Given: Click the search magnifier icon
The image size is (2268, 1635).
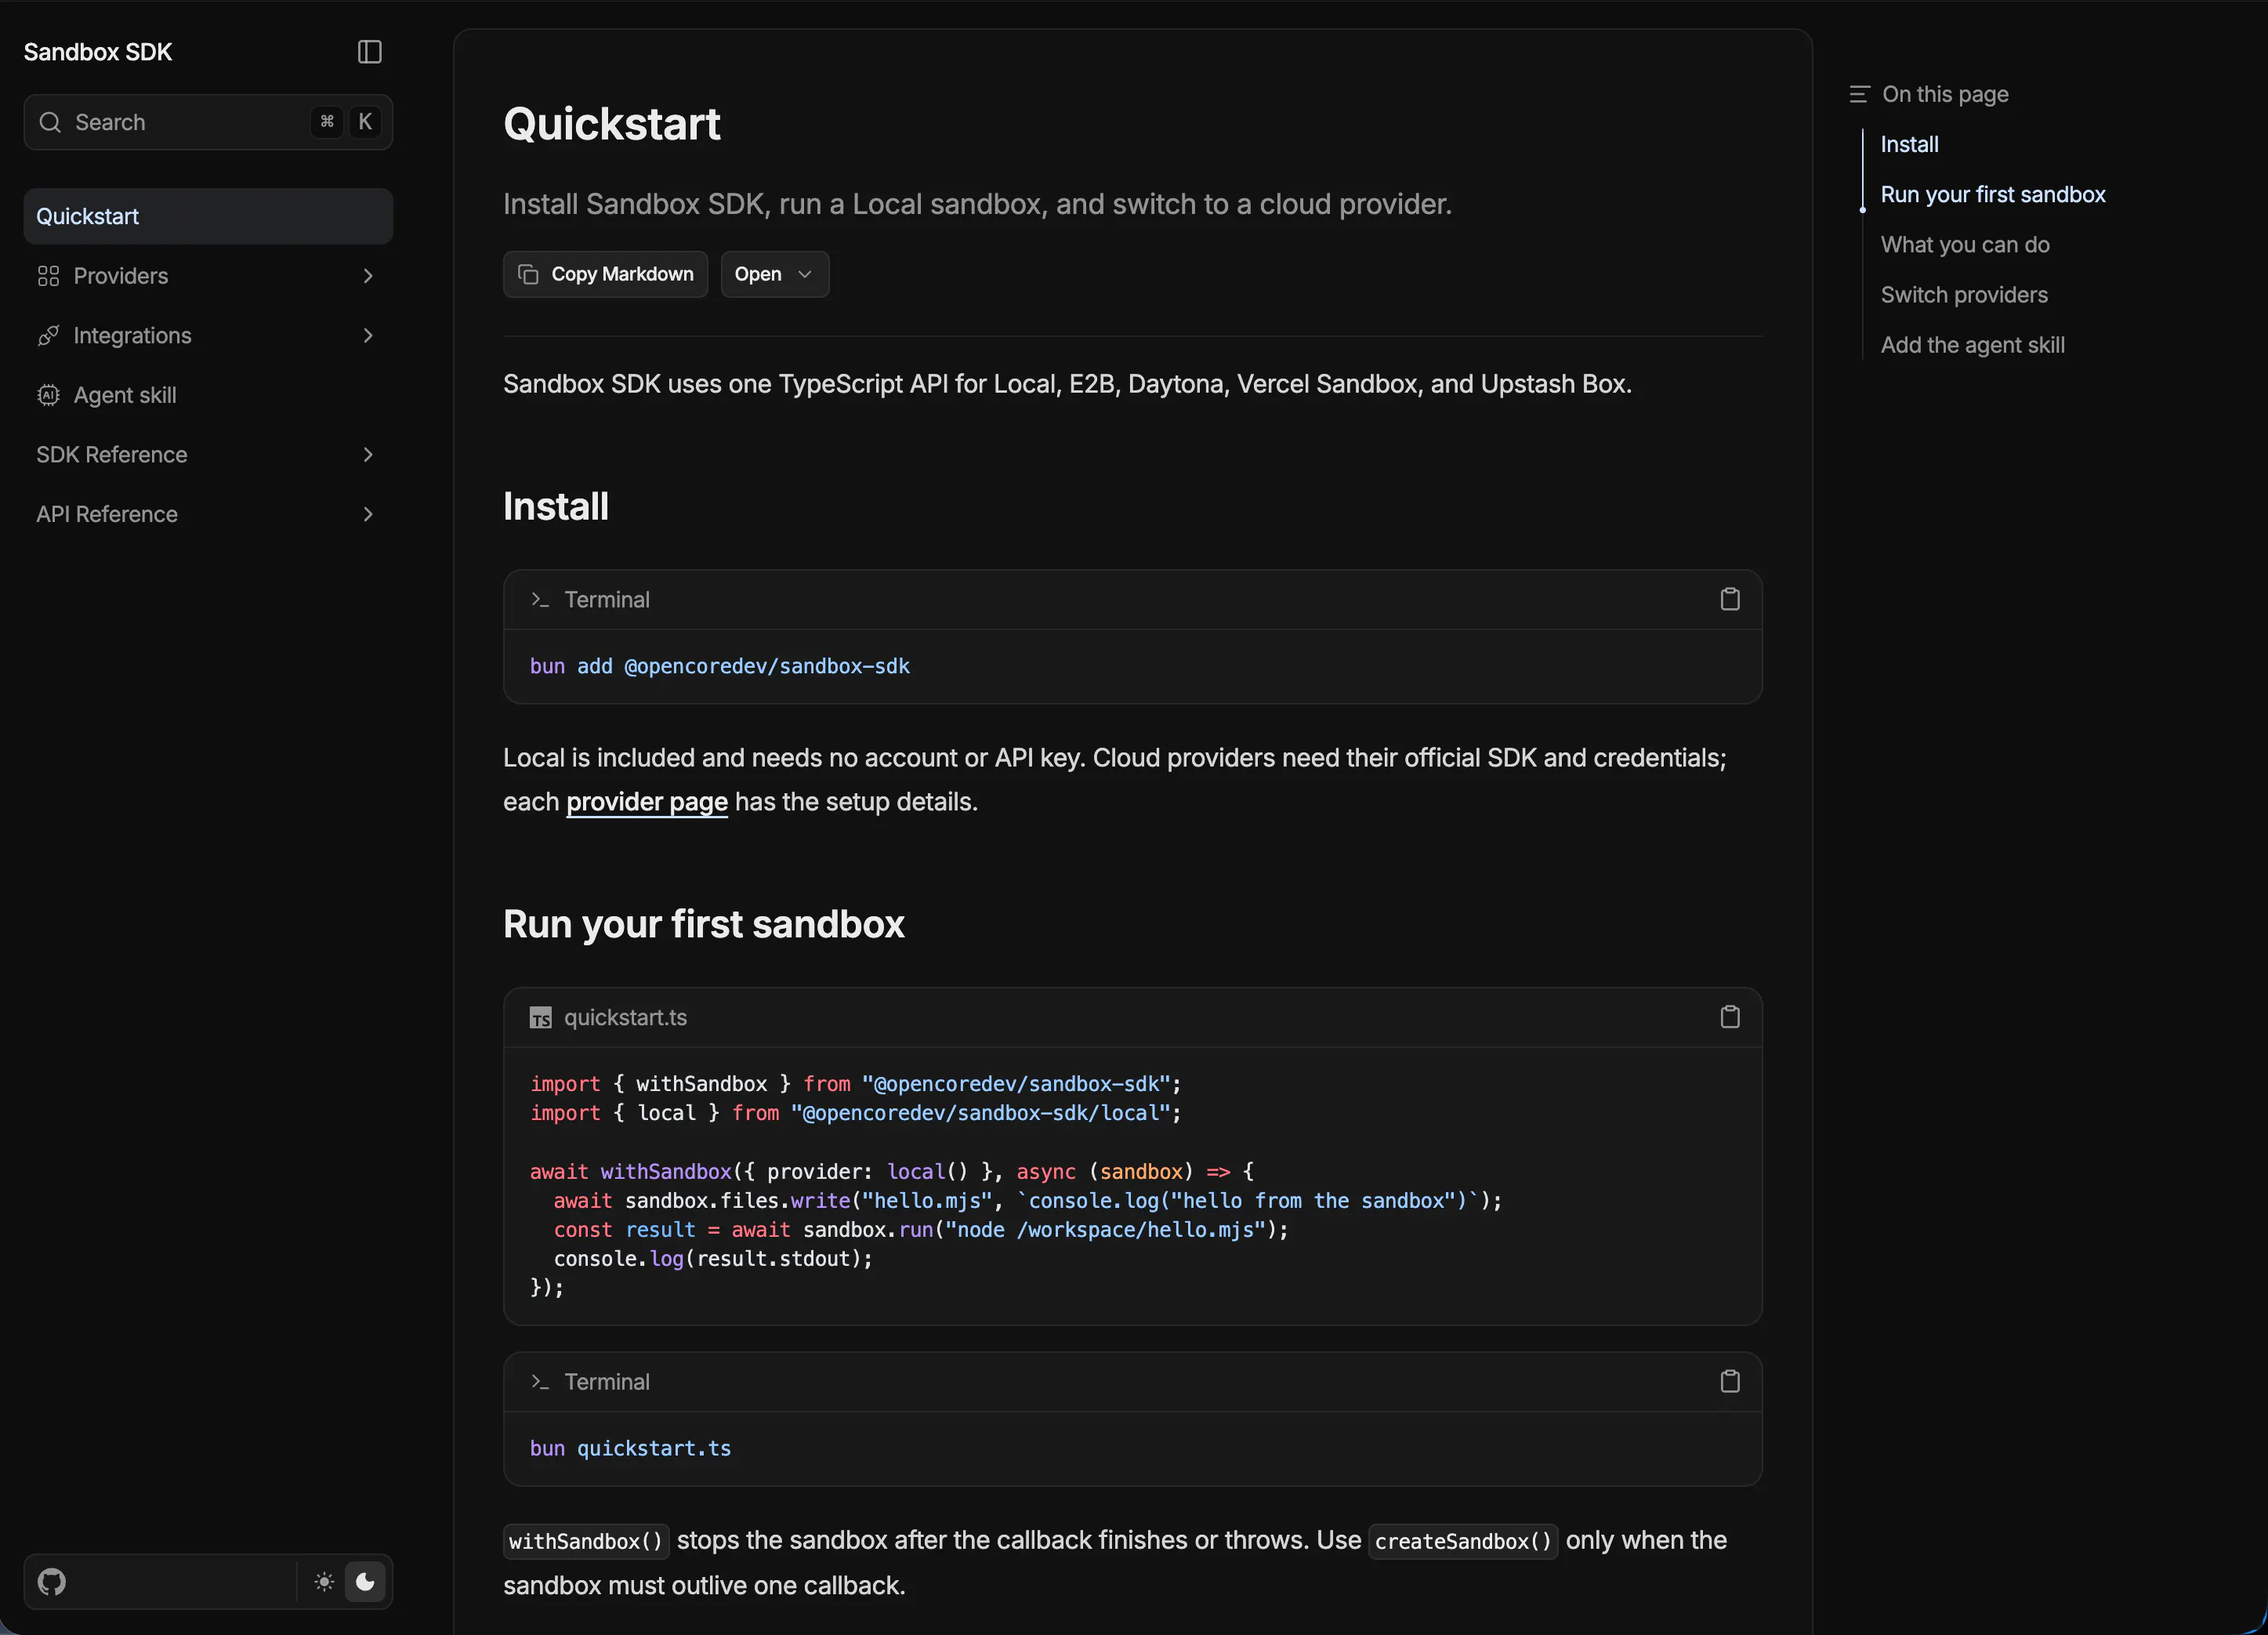Looking at the screenshot, I should (50, 122).
